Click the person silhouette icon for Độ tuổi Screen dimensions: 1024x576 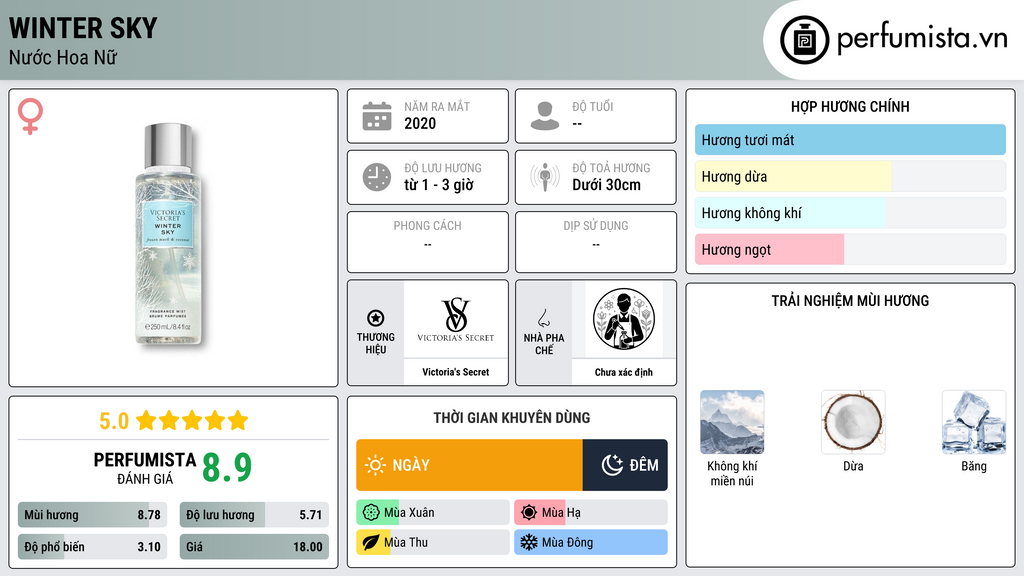click(545, 116)
